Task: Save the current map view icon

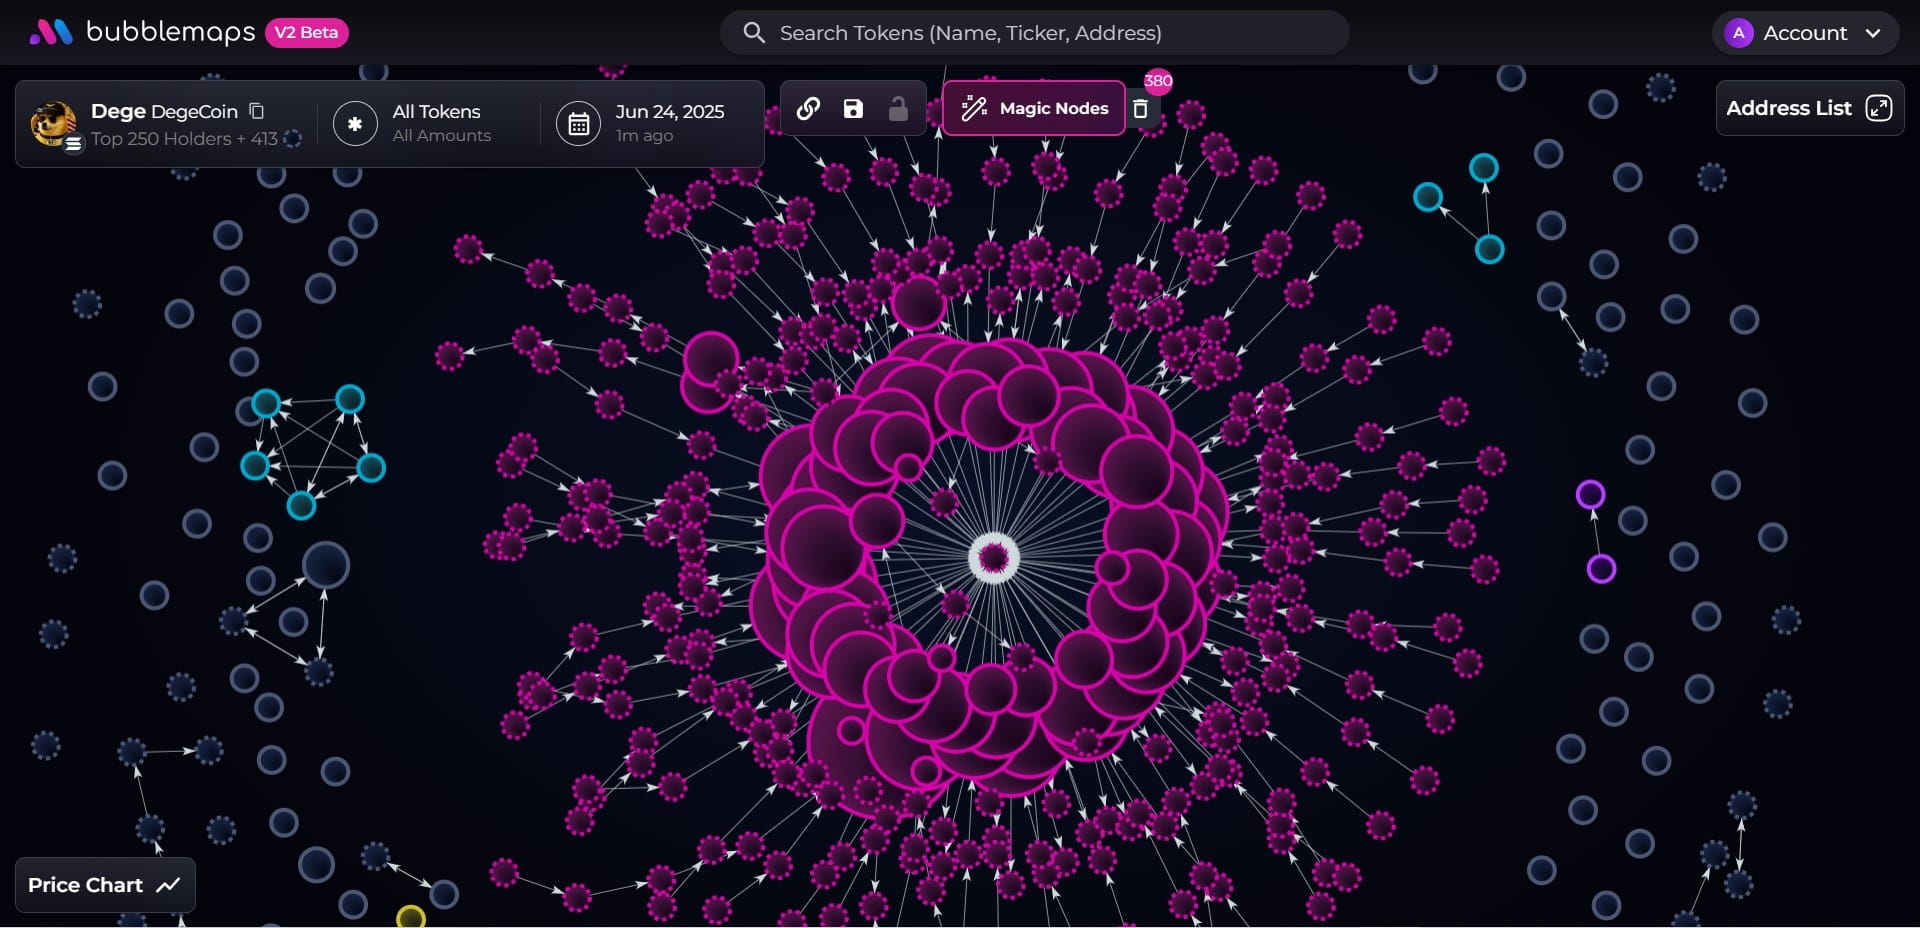Action: [x=853, y=108]
